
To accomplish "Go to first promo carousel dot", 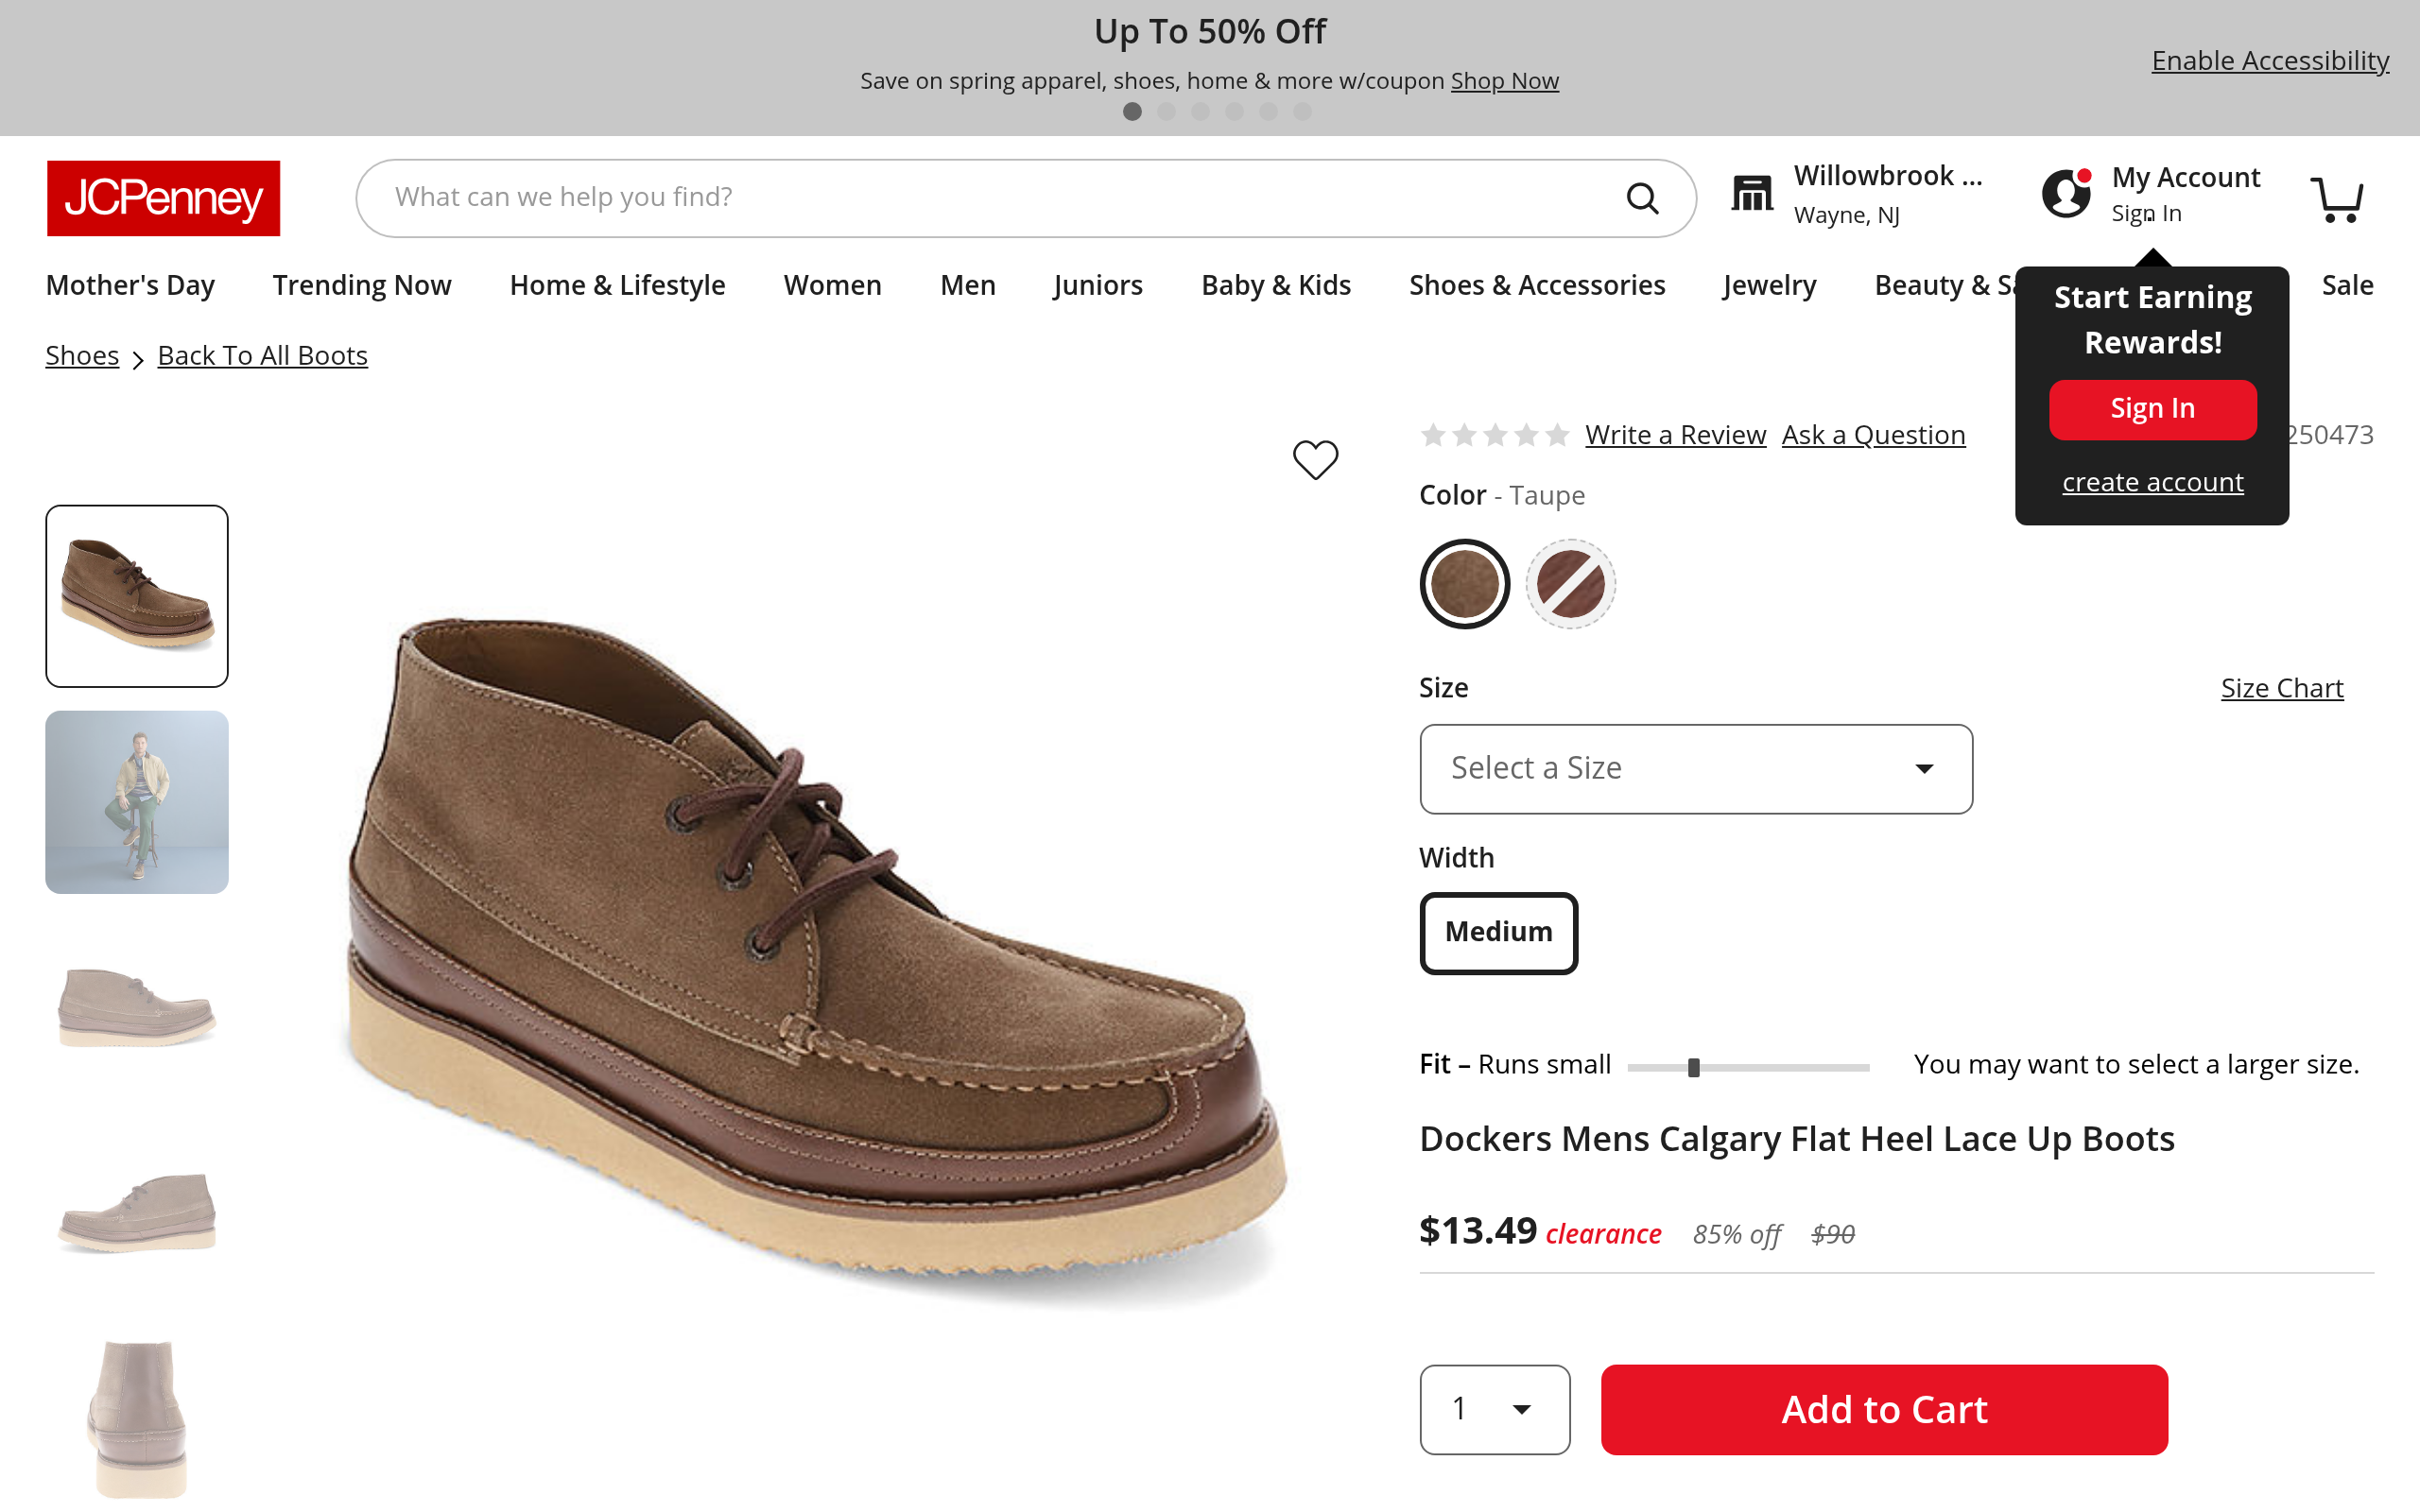I will click(x=1132, y=112).
